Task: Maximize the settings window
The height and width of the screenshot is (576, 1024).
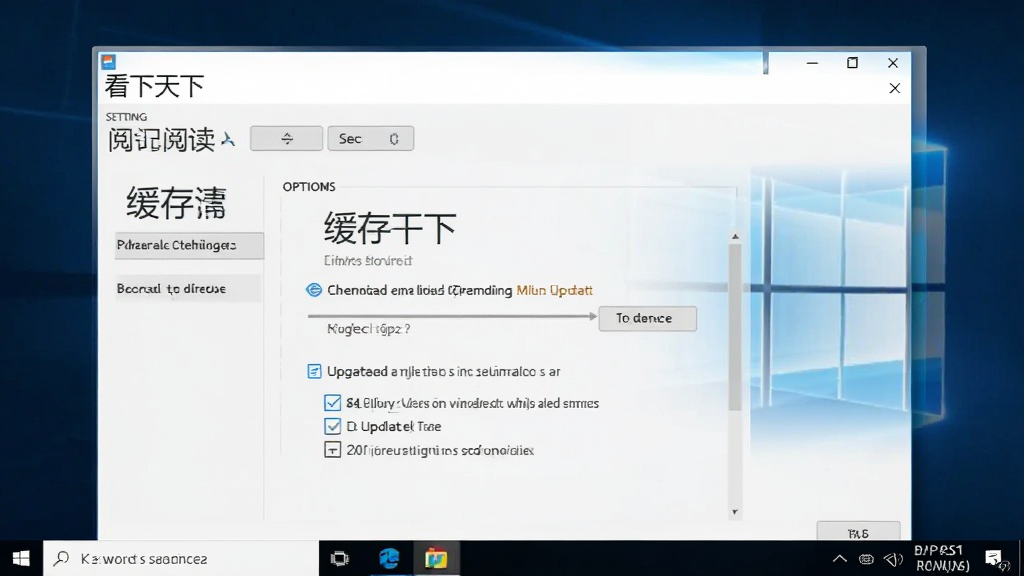Action: [x=852, y=63]
